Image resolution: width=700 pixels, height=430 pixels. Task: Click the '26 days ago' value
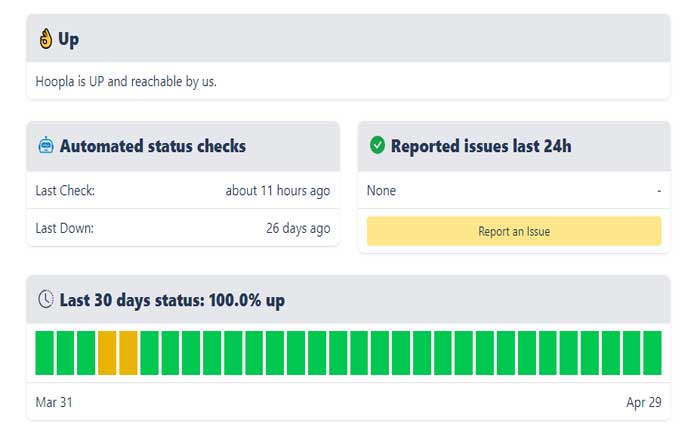pos(298,228)
